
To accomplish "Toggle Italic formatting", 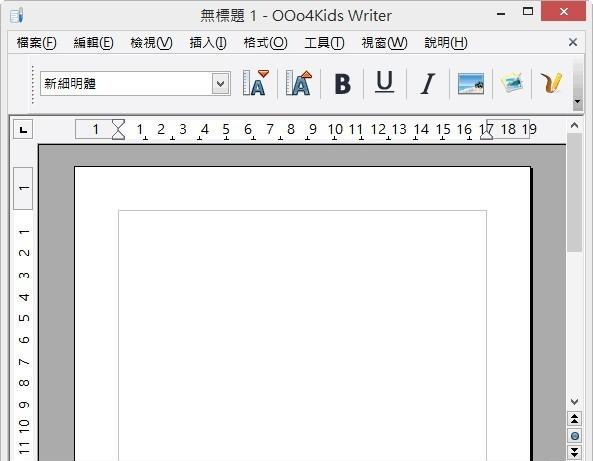I will [x=428, y=84].
